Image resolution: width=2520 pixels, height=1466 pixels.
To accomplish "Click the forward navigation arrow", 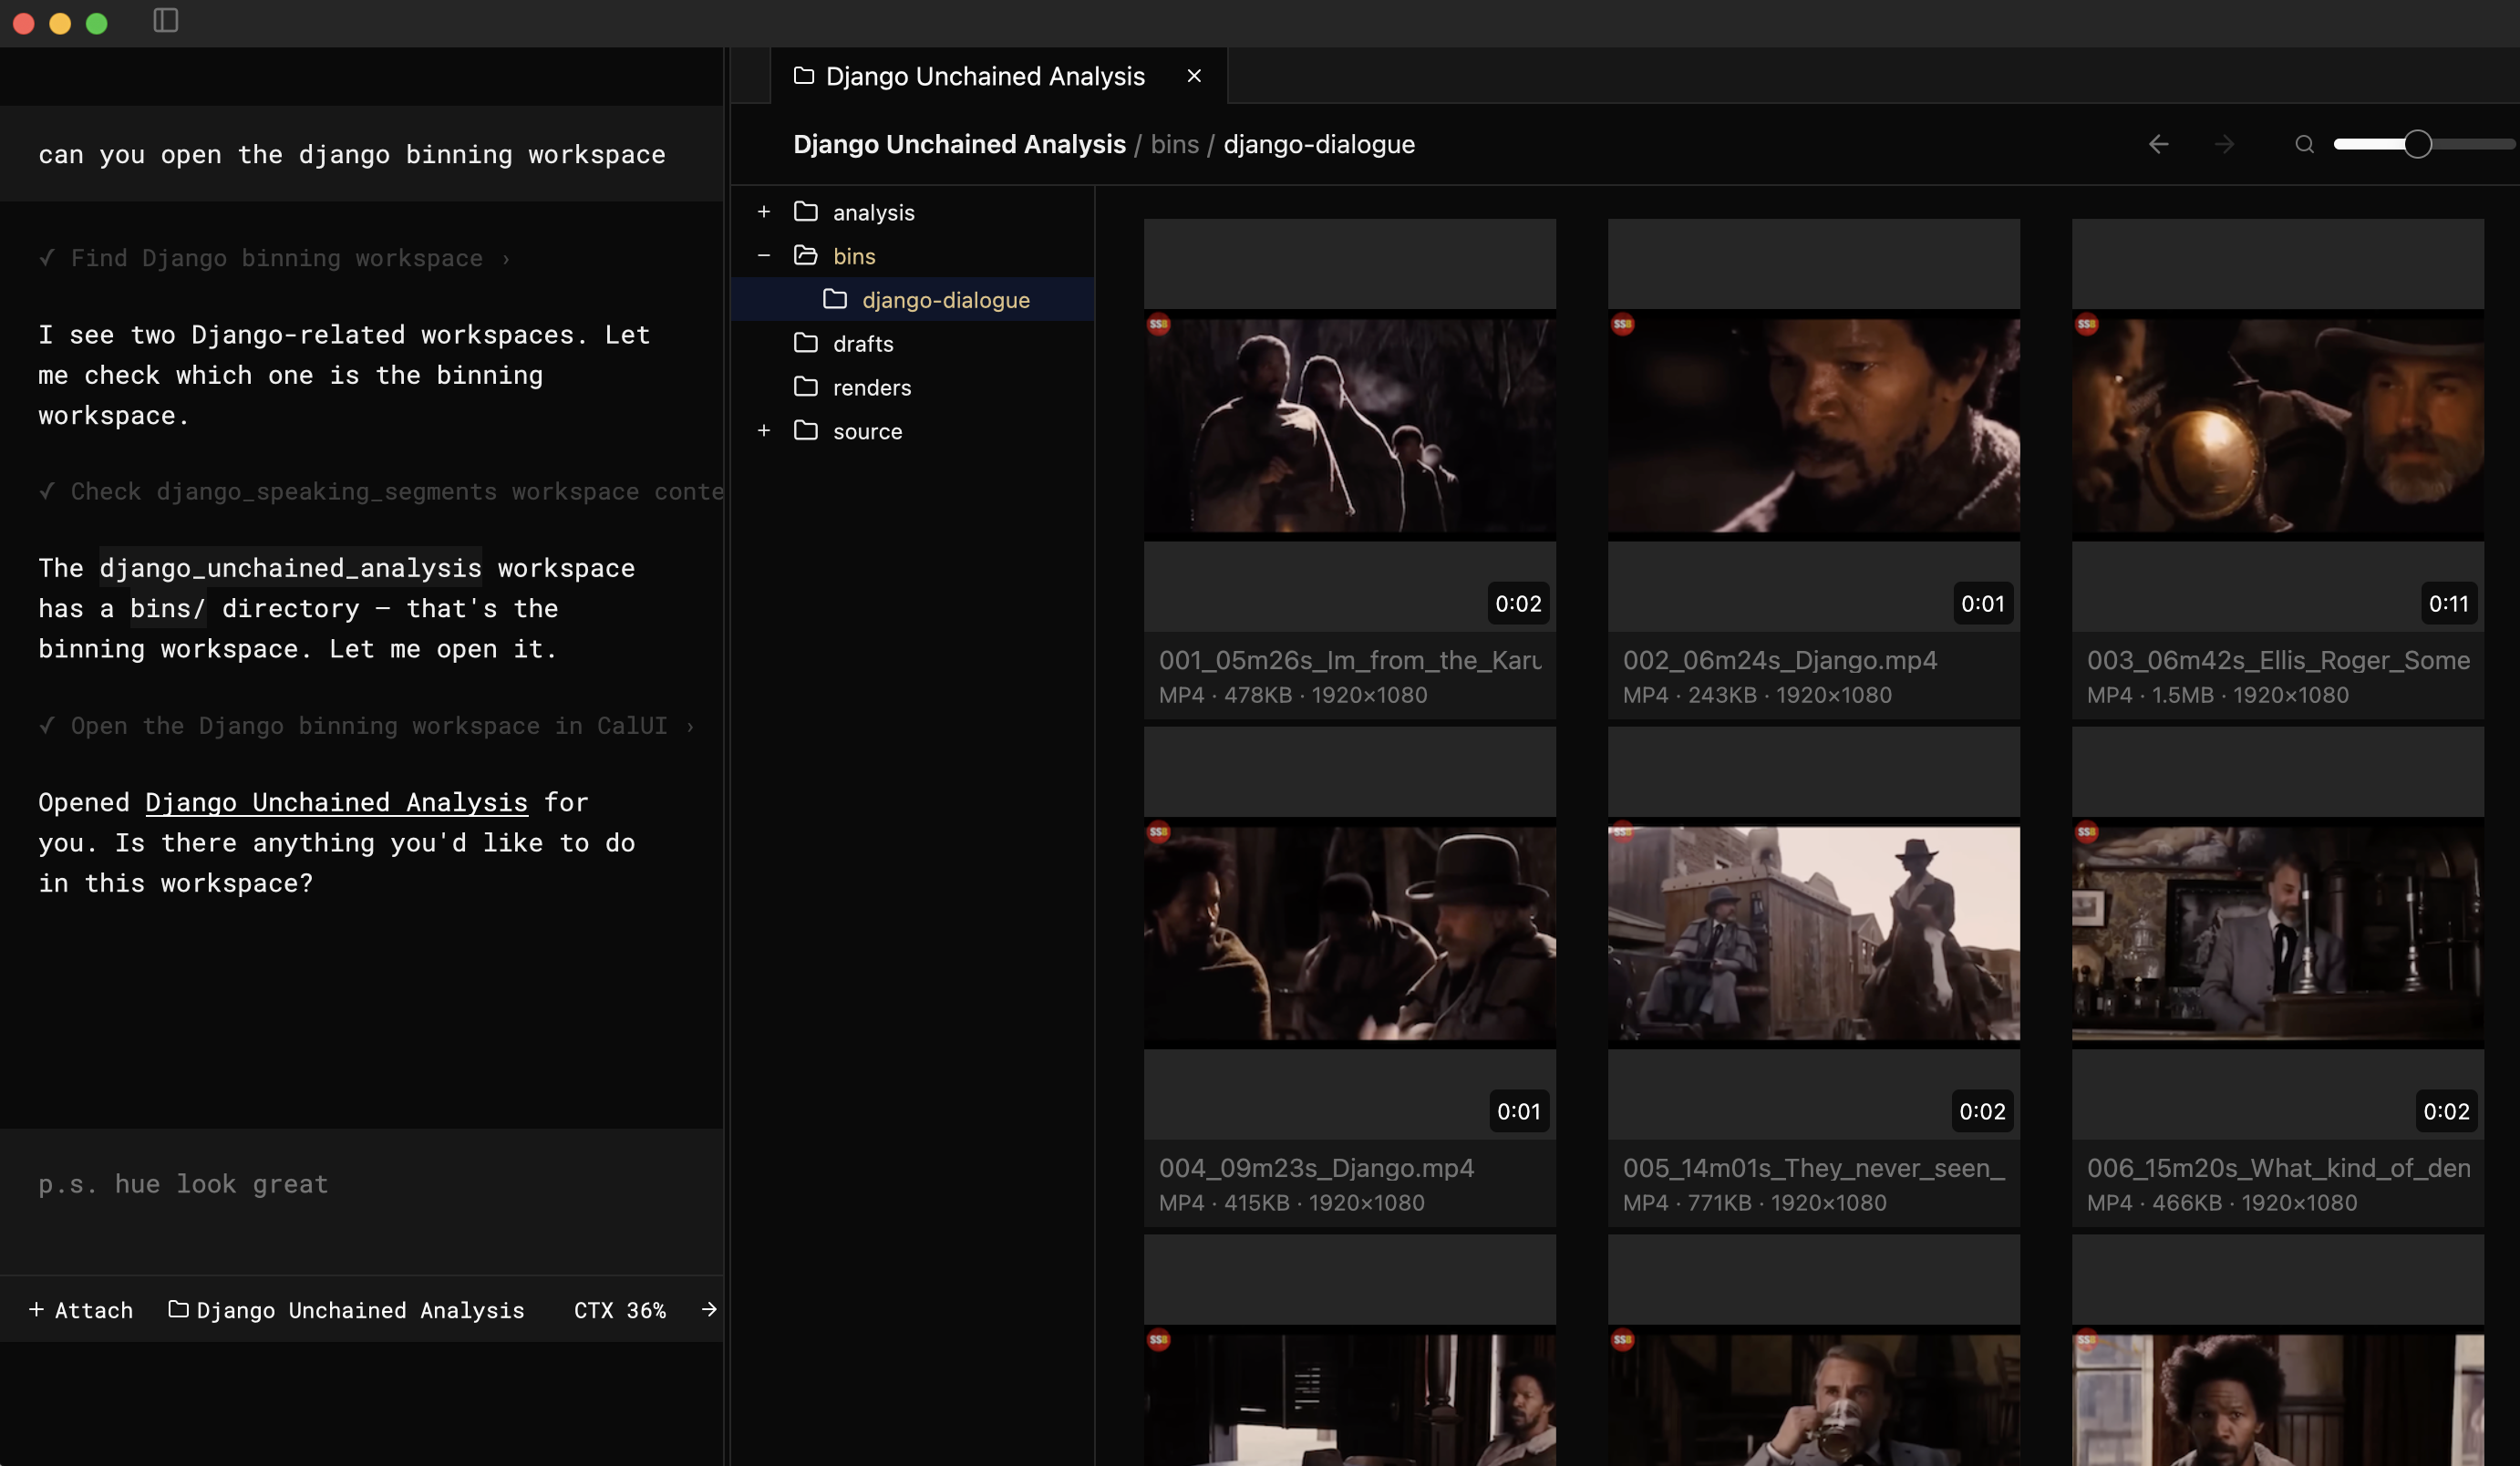I will pos(2224,144).
